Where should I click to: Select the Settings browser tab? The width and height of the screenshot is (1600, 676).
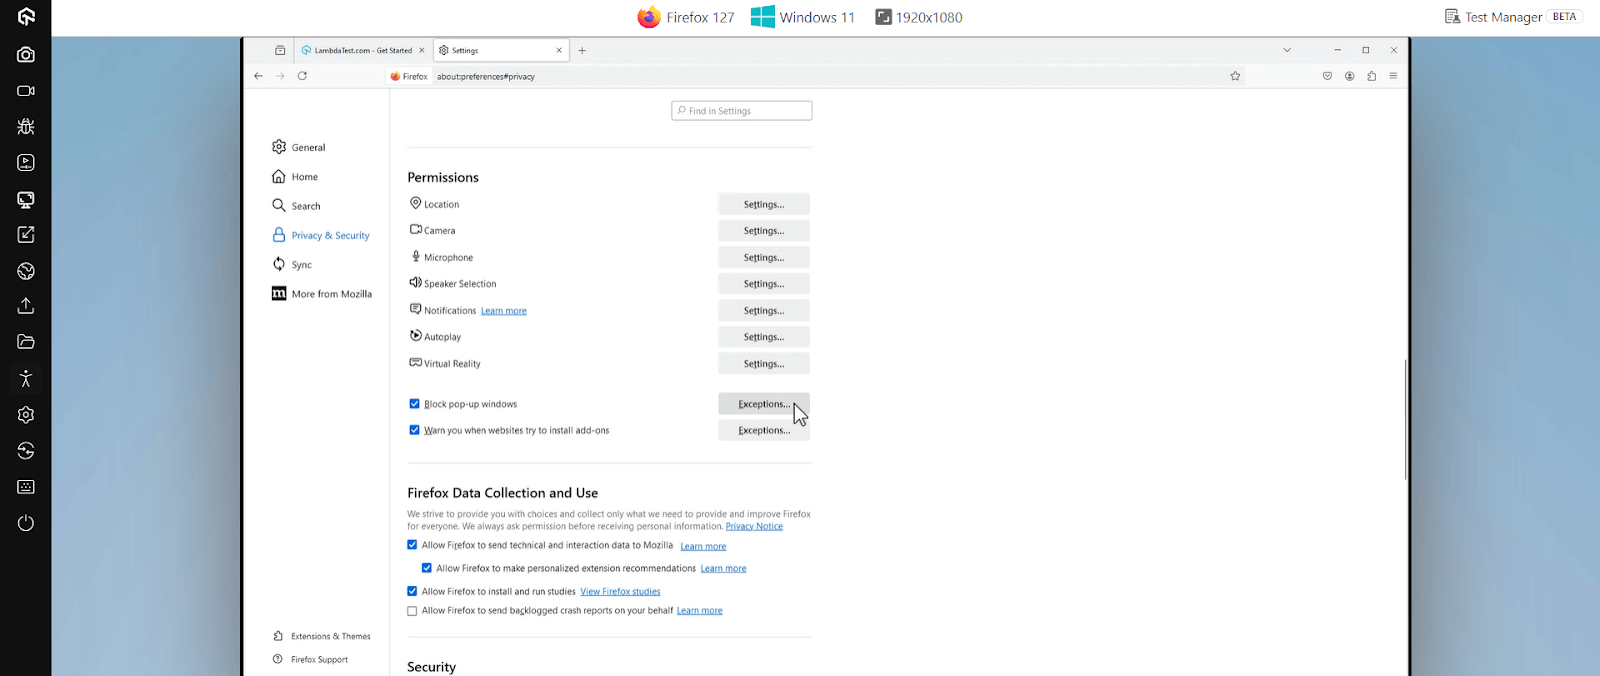tap(501, 50)
